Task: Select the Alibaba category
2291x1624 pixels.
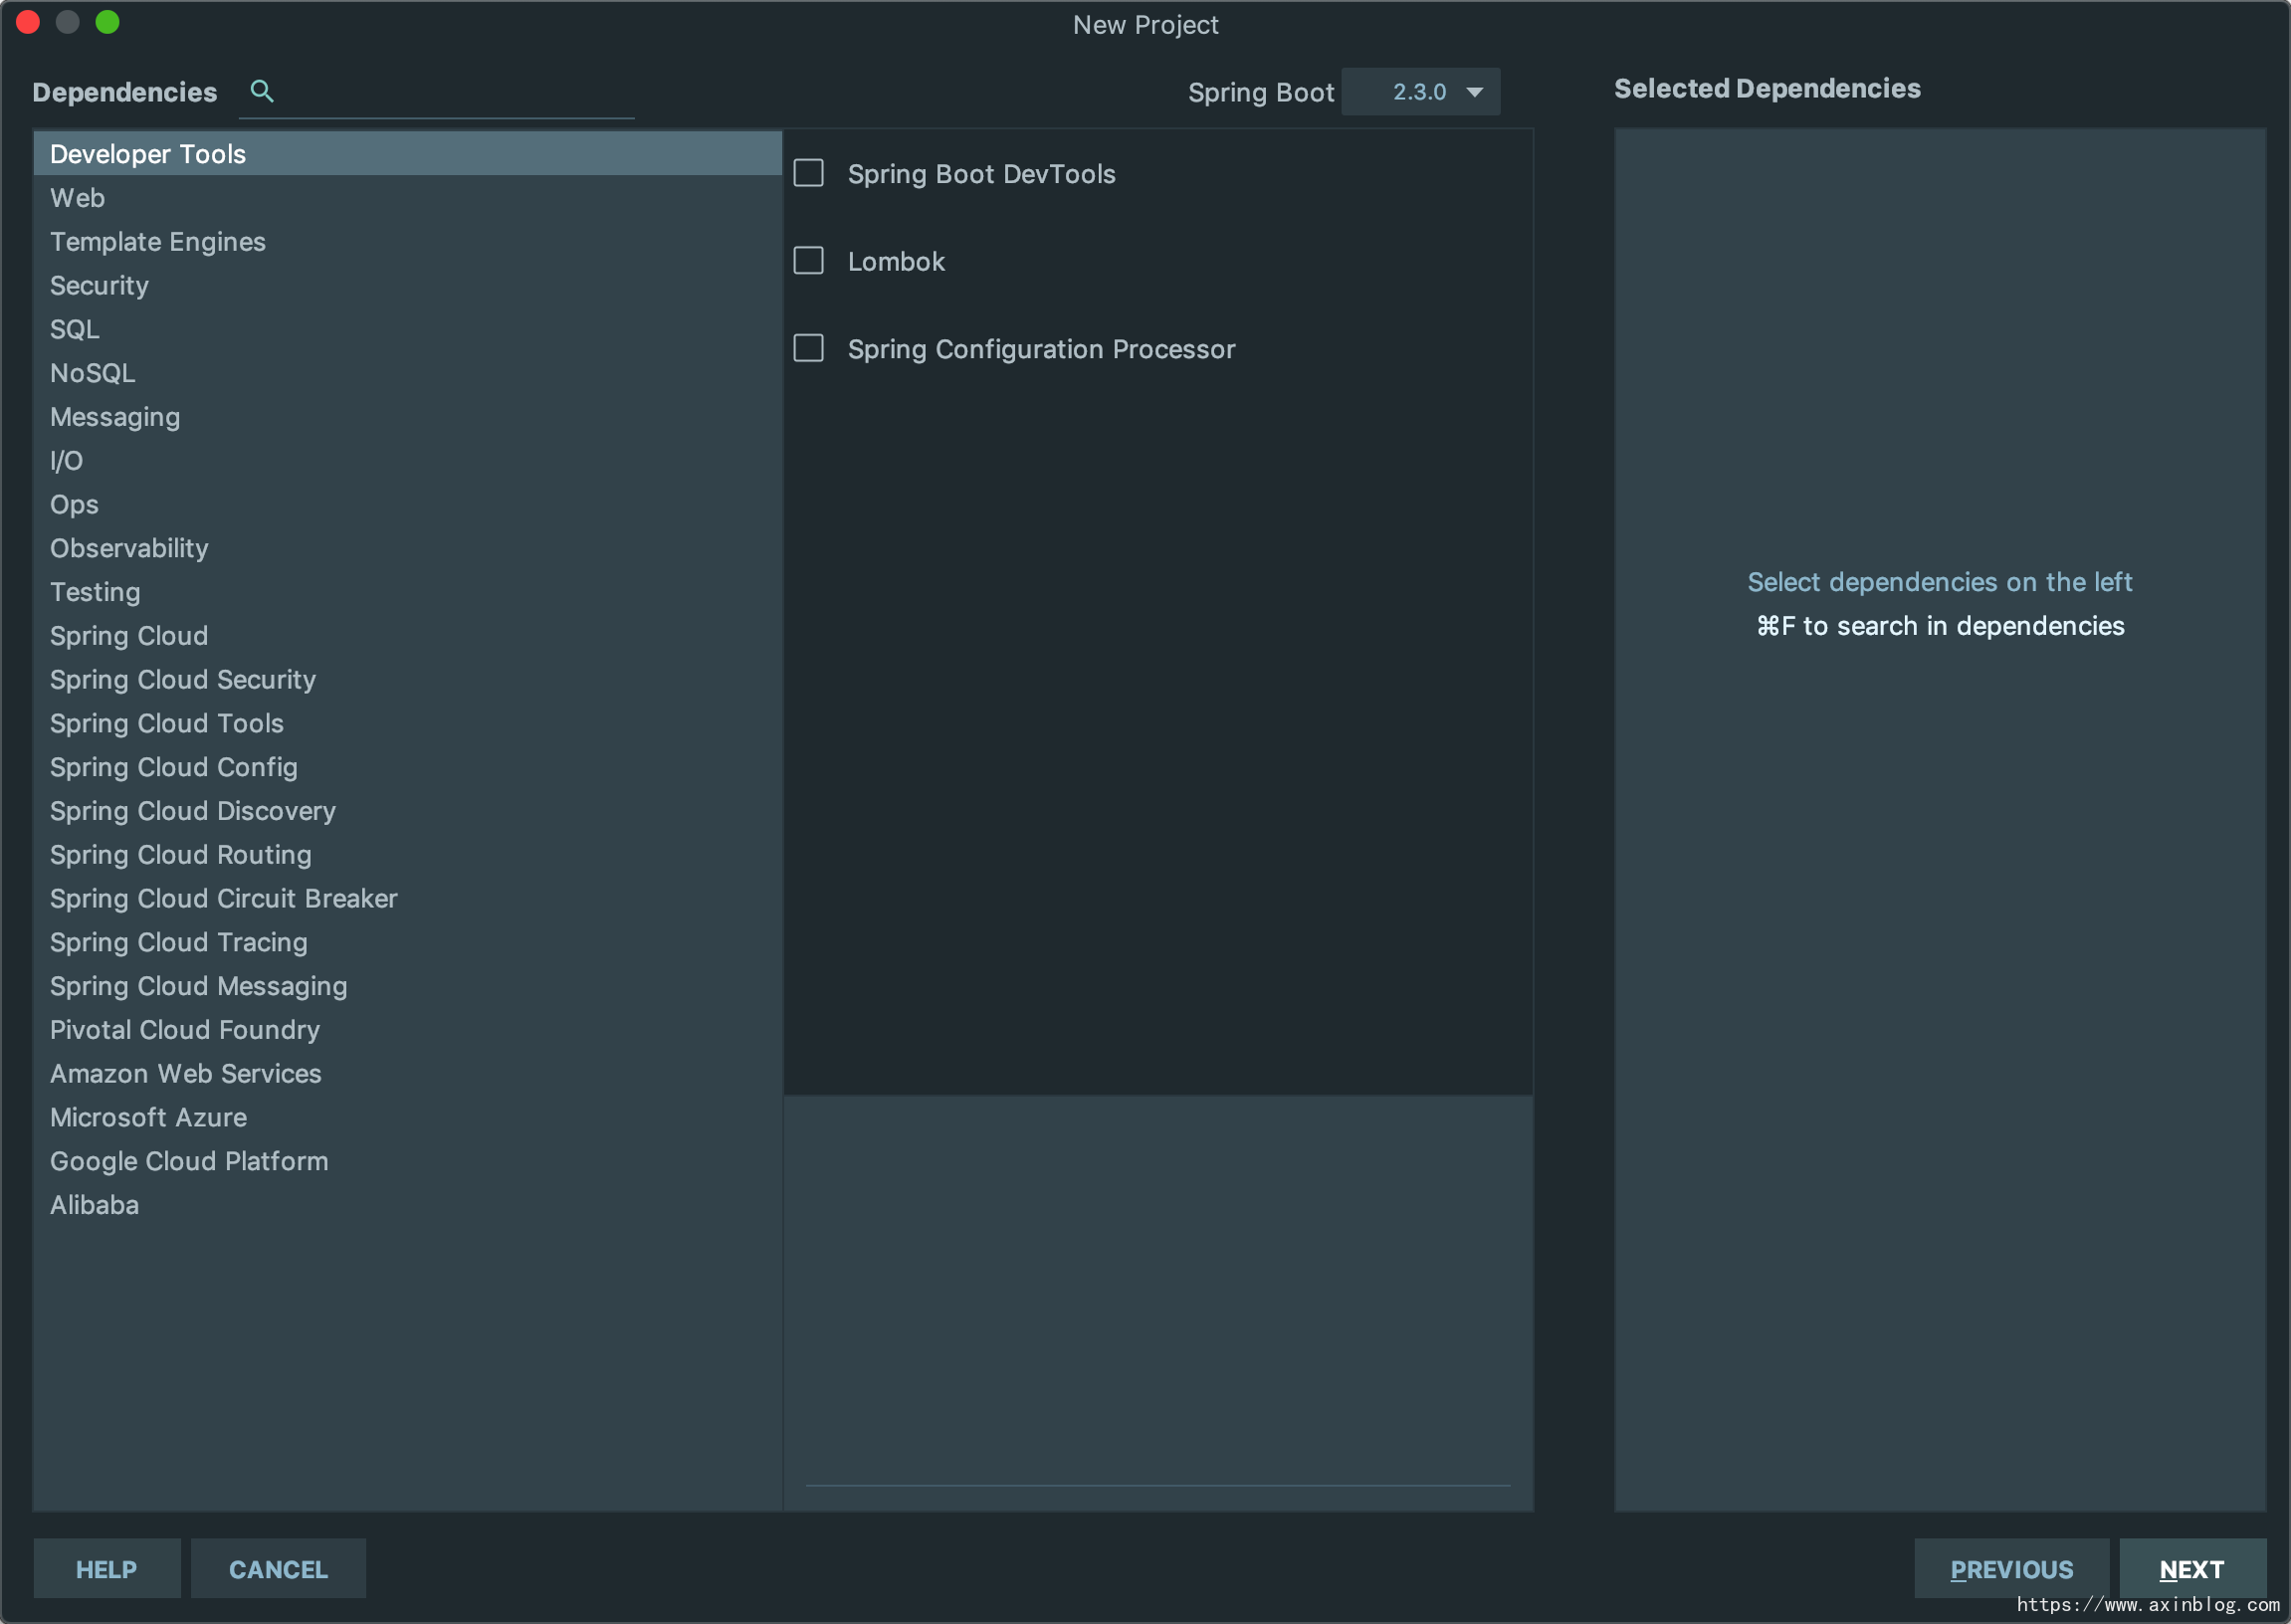Action: click(x=408, y=1205)
